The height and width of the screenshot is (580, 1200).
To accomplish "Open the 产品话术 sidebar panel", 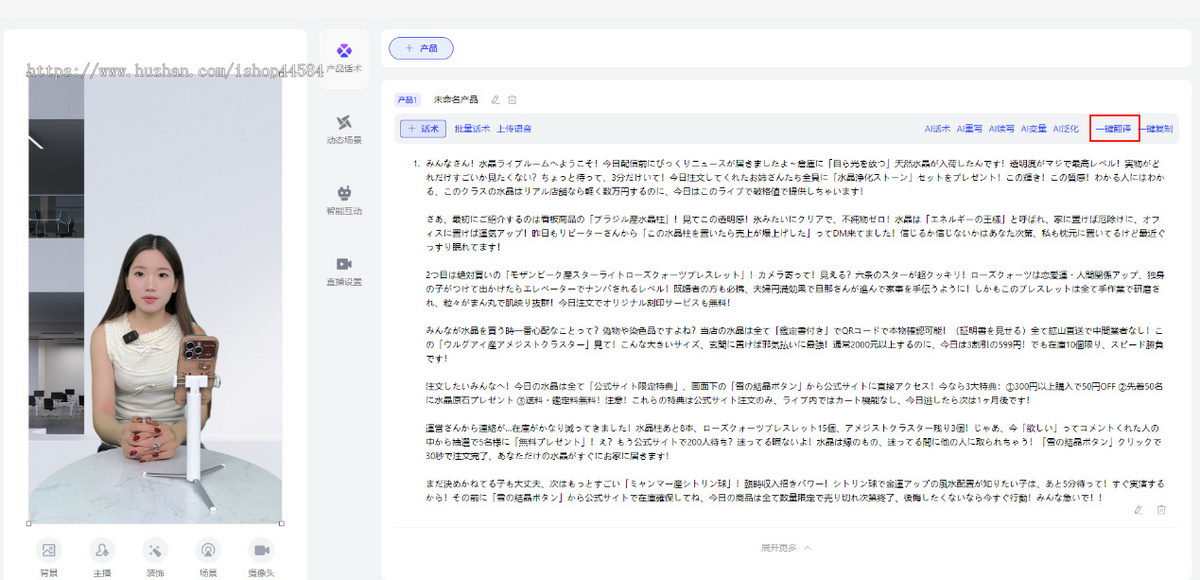I will (344, 58).
